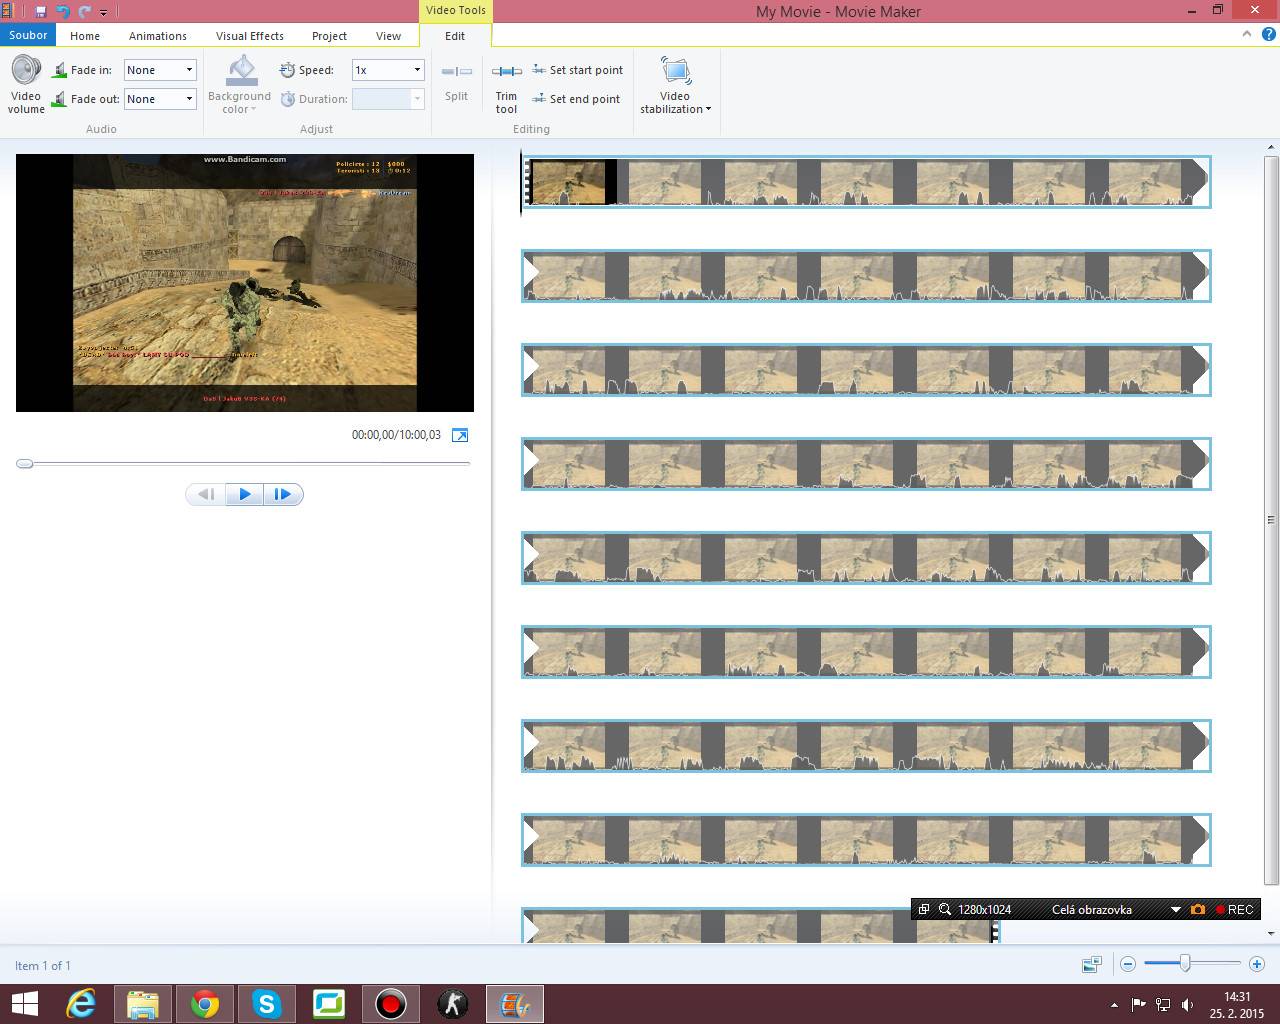
Task: Open Bandicam Celá obrazovka dropdown
Action: [1175, 910]
